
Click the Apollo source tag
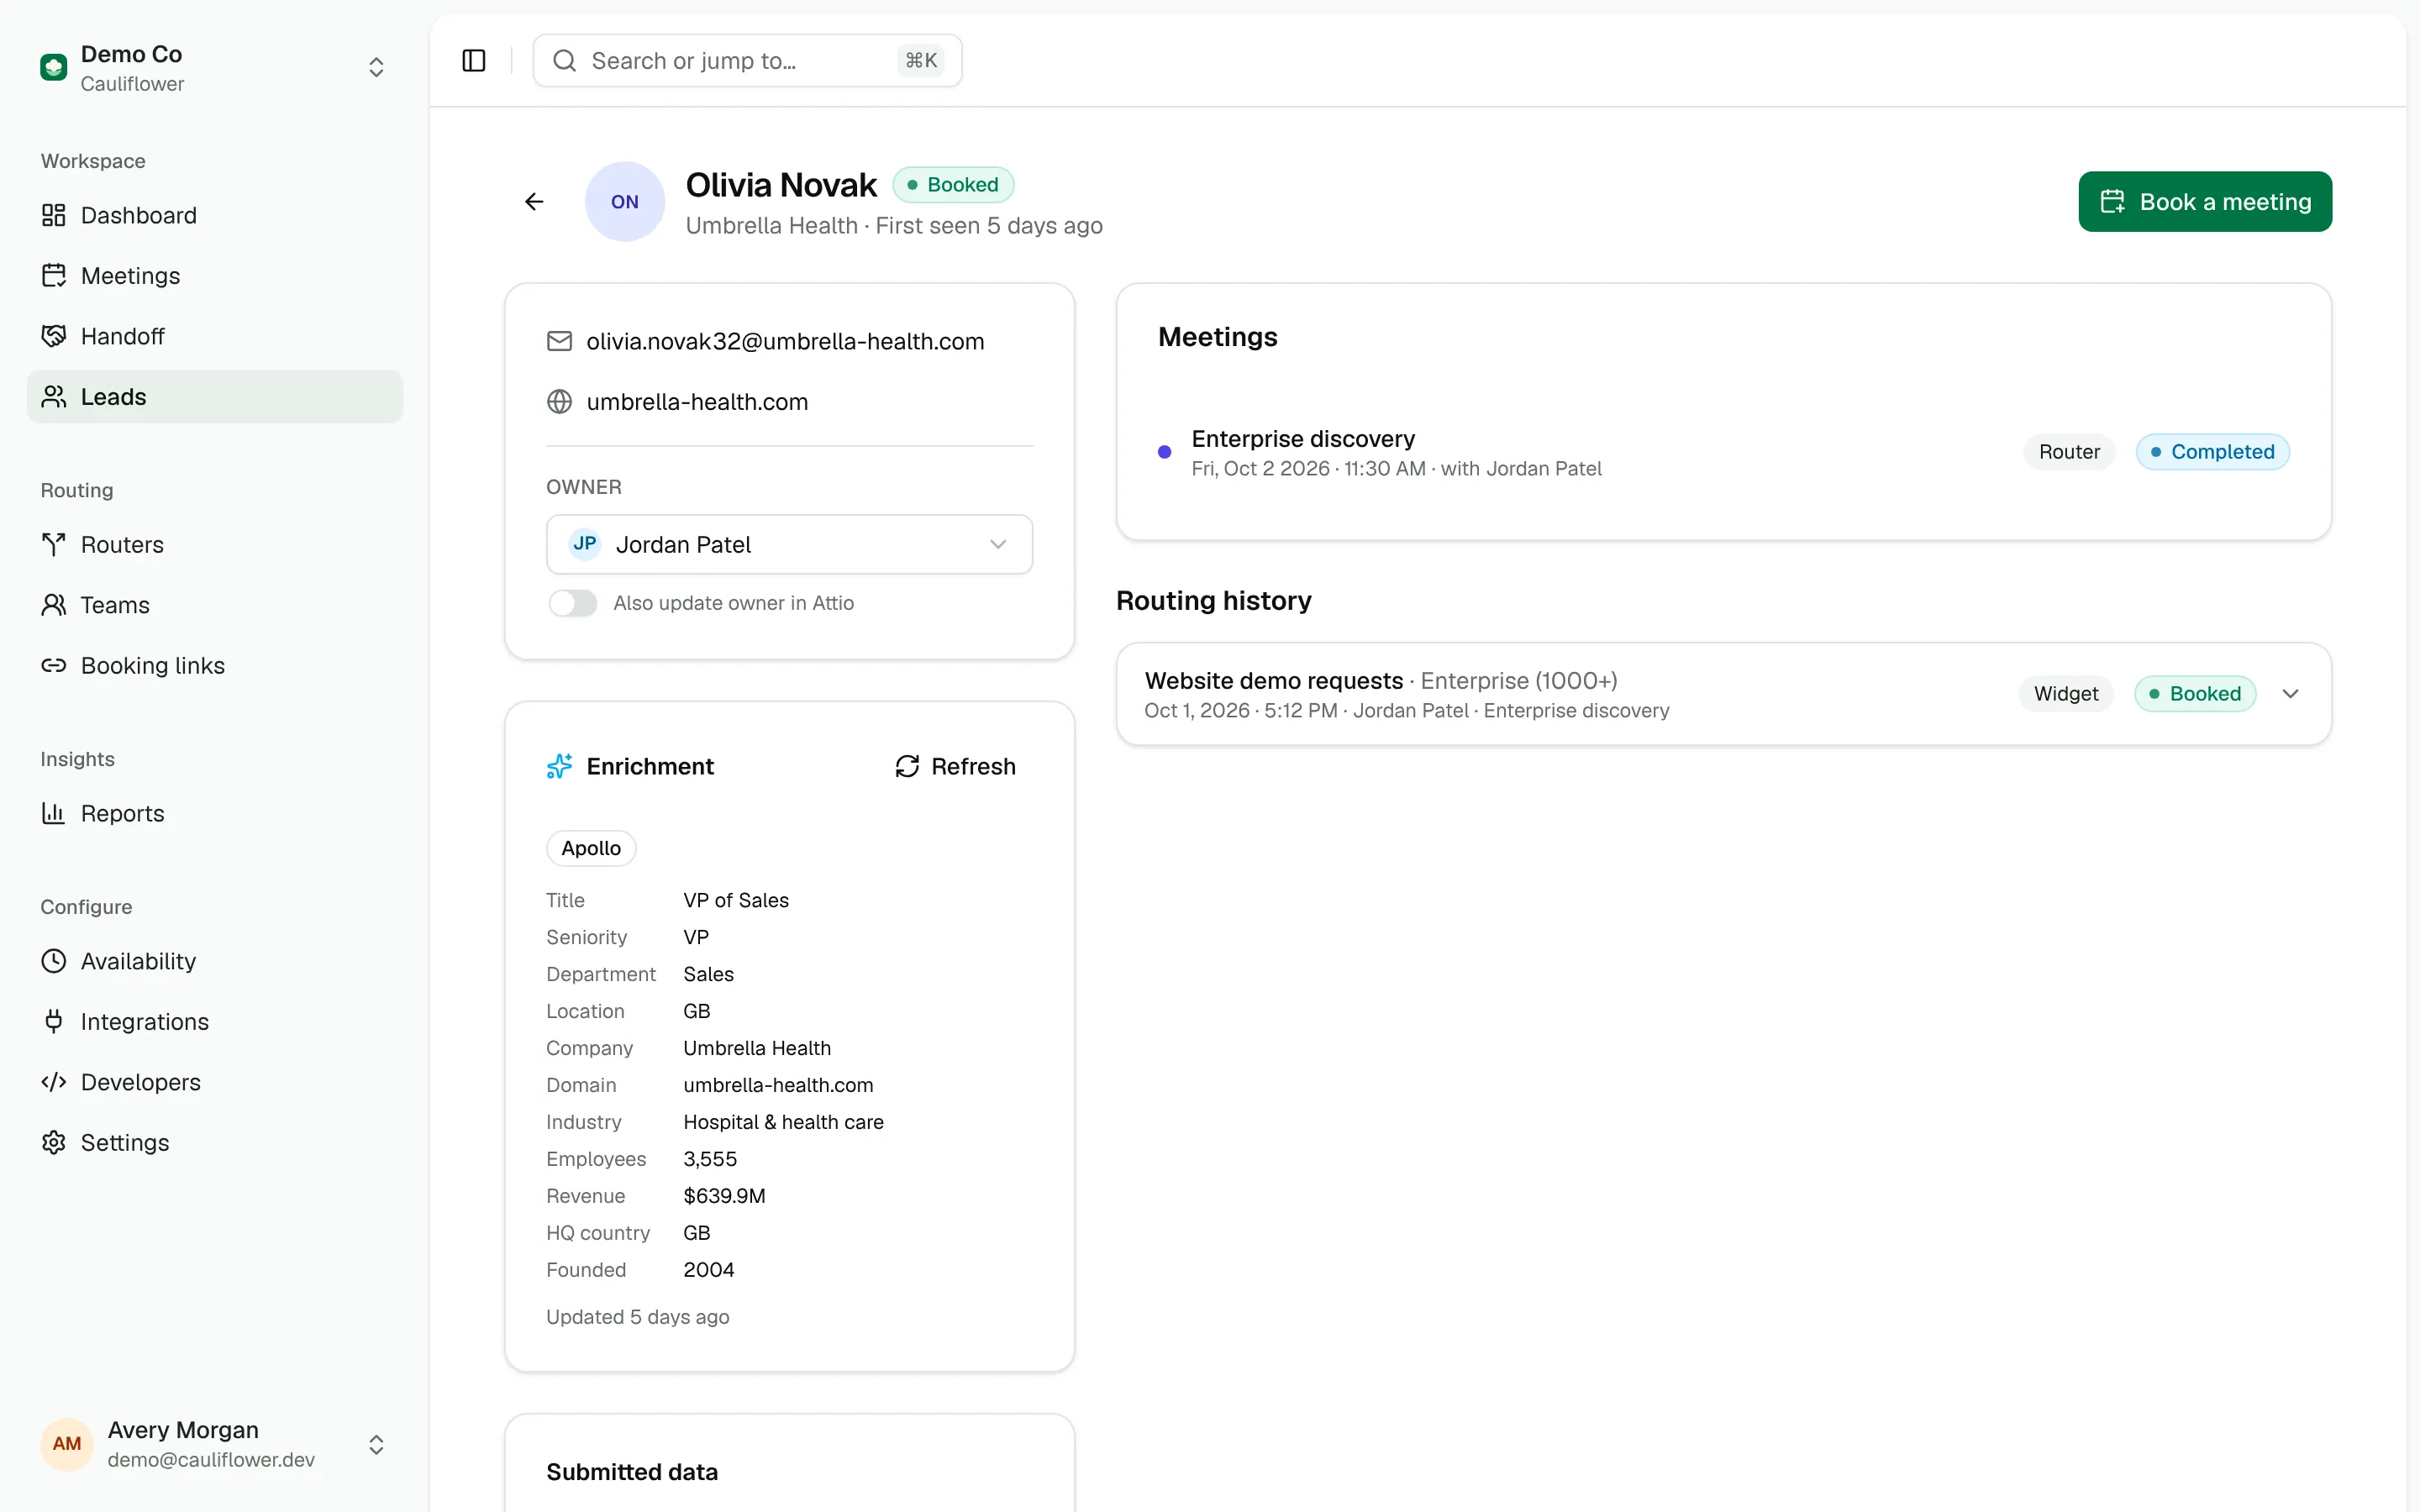point(591,849)
